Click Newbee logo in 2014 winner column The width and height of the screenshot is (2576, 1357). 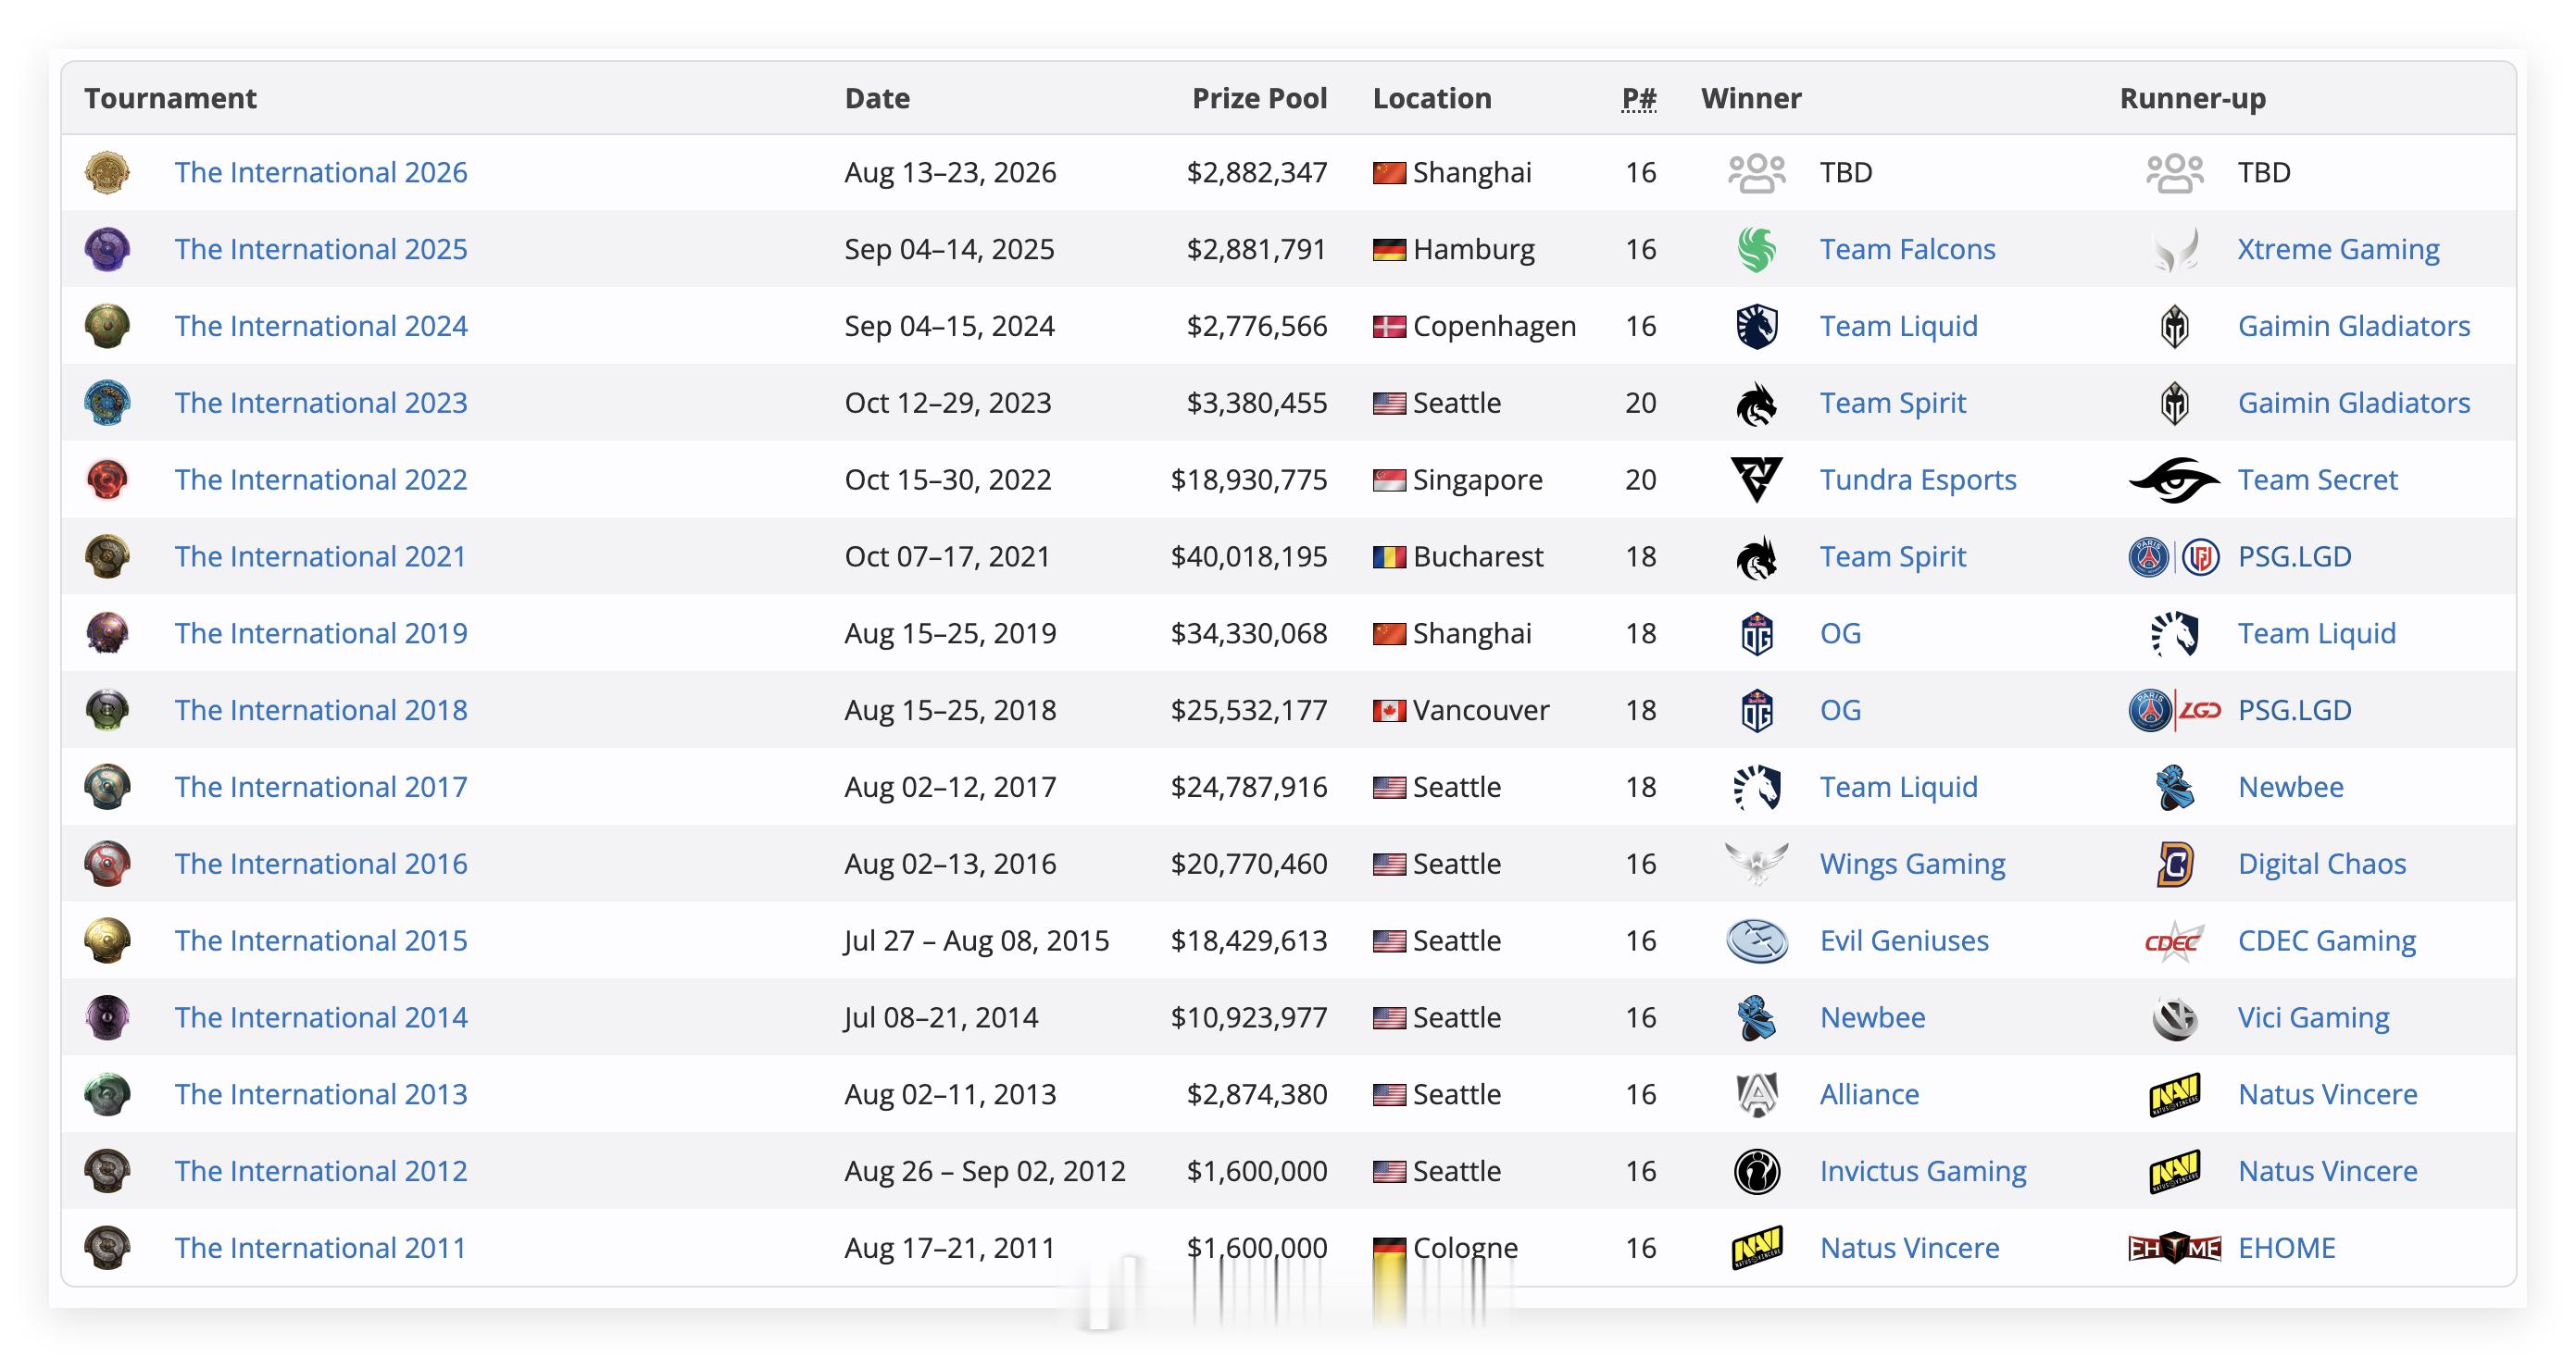tap(1757, 1018)
